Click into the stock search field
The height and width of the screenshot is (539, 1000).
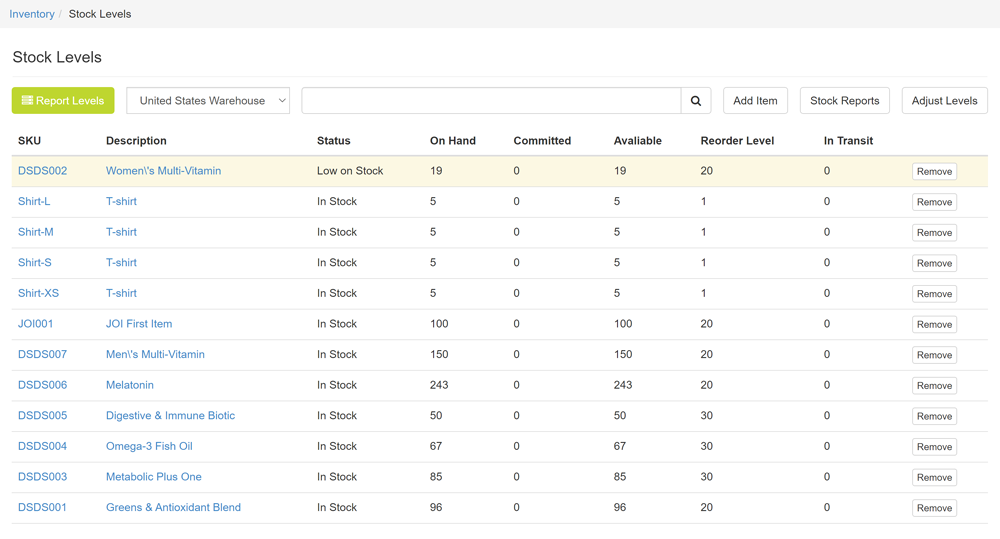[491, 101]
